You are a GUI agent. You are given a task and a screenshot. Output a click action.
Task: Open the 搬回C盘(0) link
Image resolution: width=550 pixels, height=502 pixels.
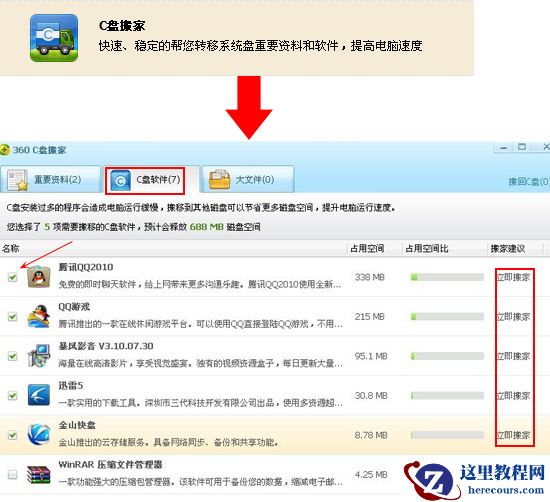coord(529,182)
